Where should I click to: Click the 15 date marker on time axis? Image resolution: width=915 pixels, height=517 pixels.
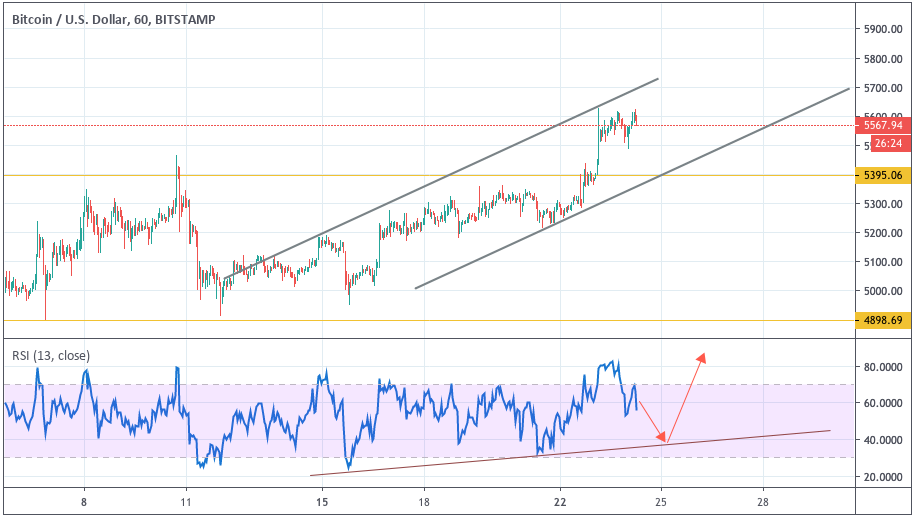[x=322, y=502]
